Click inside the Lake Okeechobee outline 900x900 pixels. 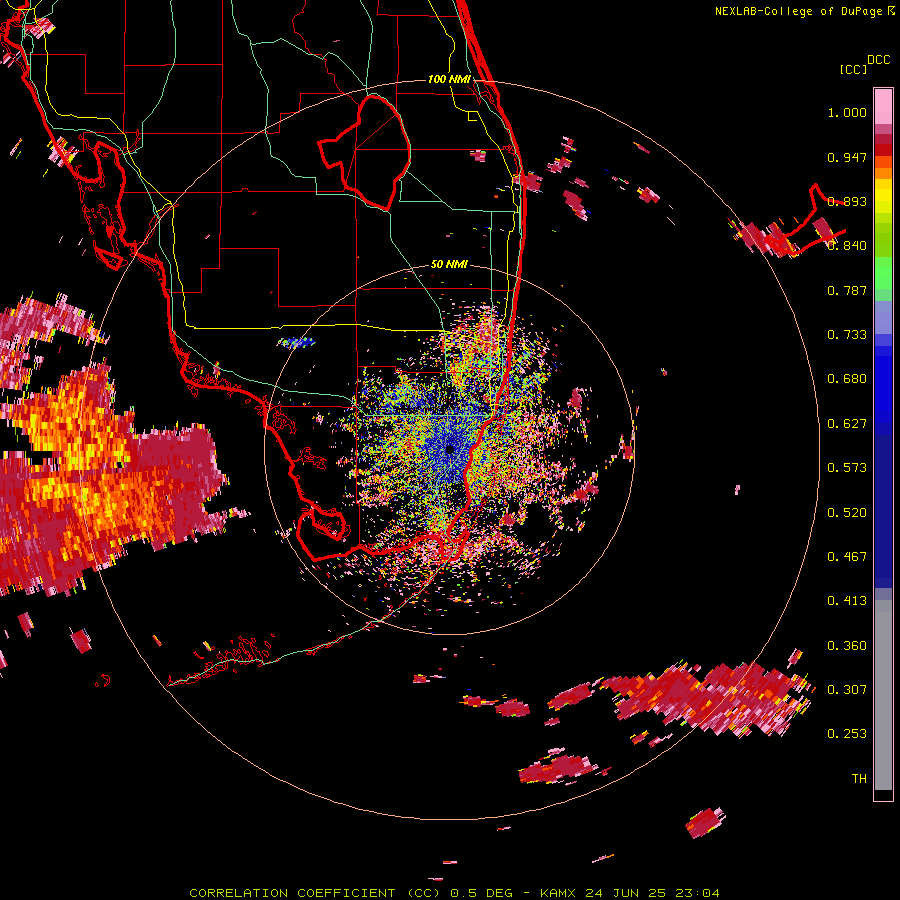373,152
